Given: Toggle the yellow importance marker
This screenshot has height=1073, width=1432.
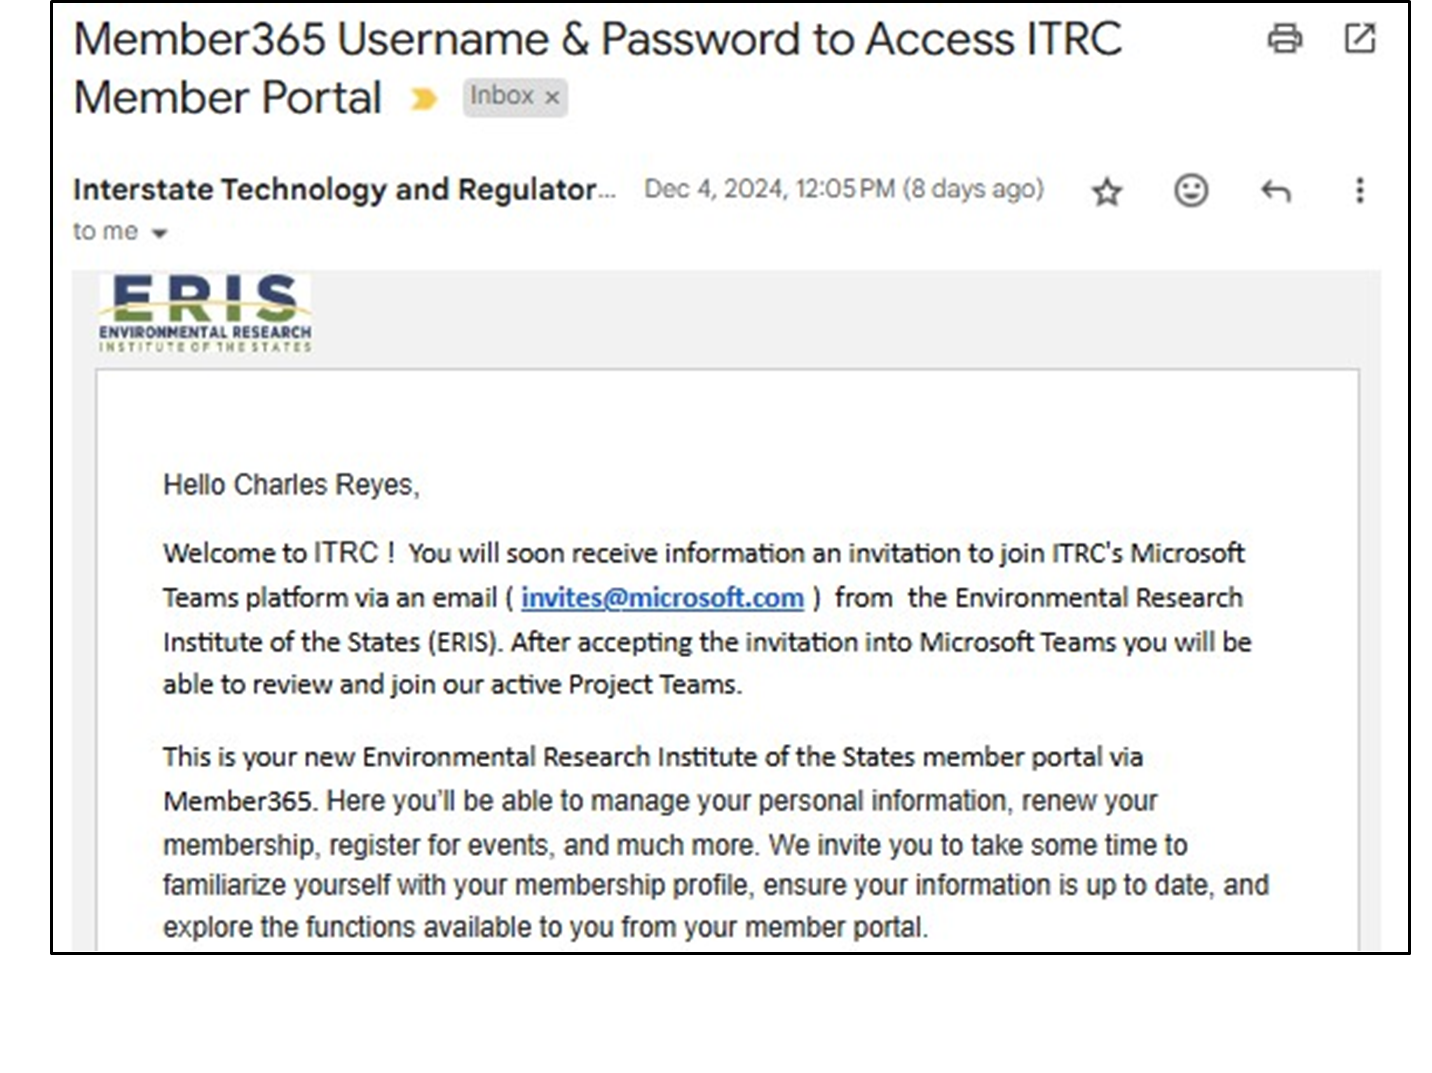Looking at the screenshot, I should pos(424,99).
